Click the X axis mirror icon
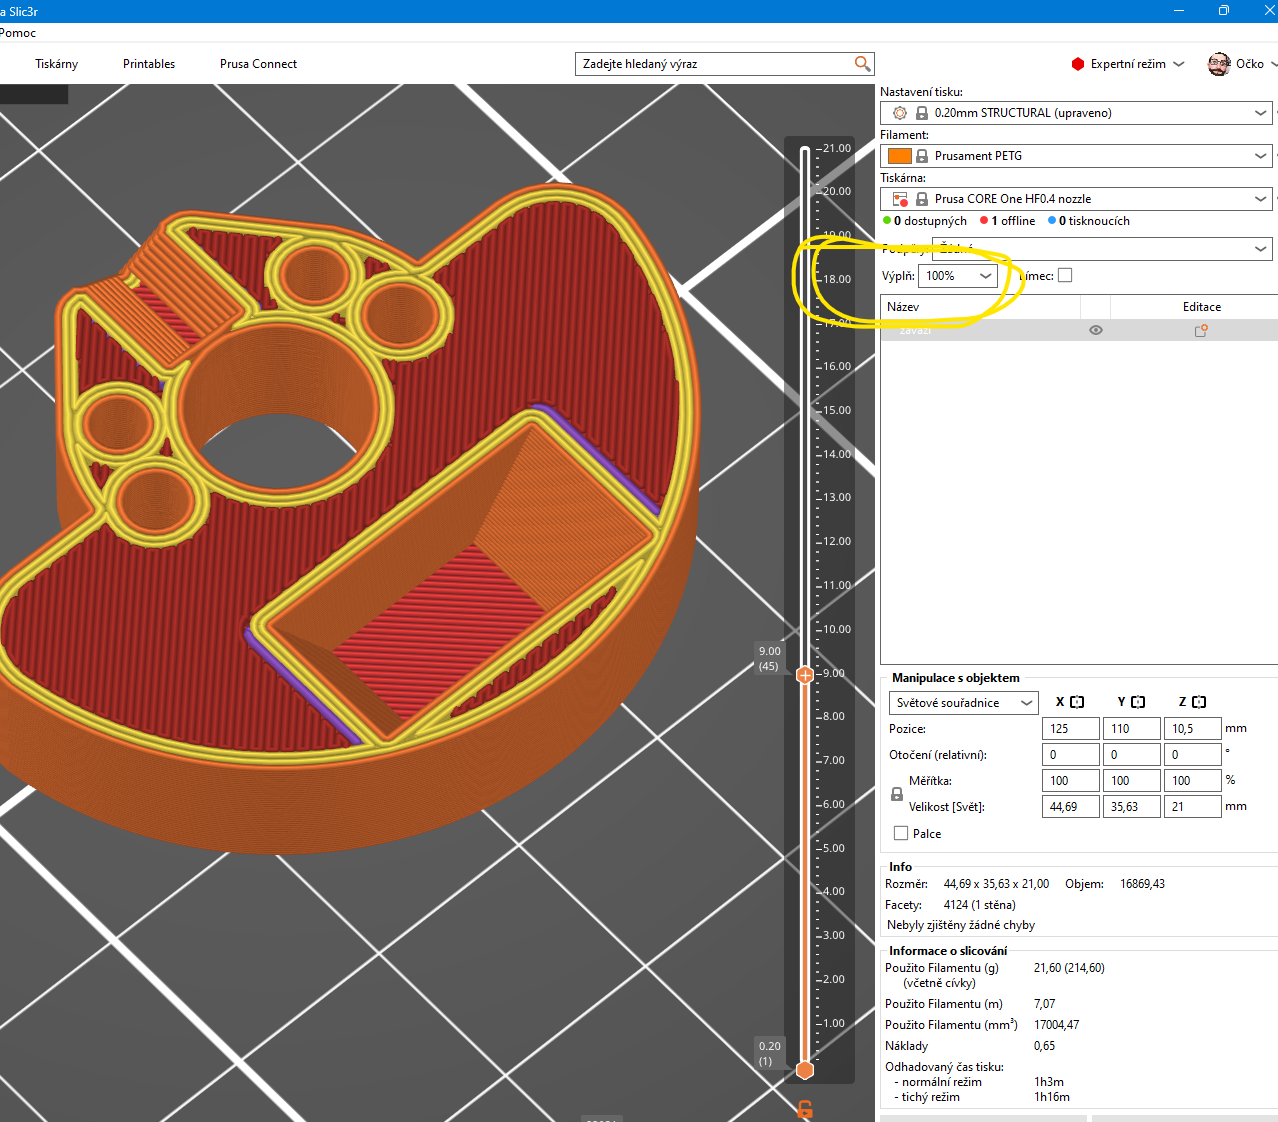1278x1122 pixels. point(1077,702)
